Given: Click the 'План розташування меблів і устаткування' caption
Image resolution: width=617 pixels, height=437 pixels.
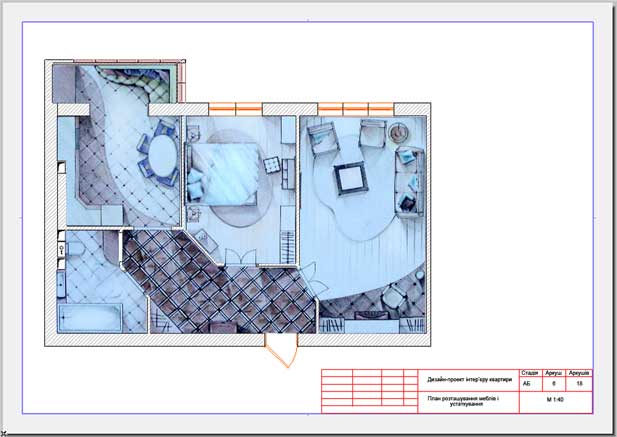Looking at the screenshot, I should click(x=464, y=401).
